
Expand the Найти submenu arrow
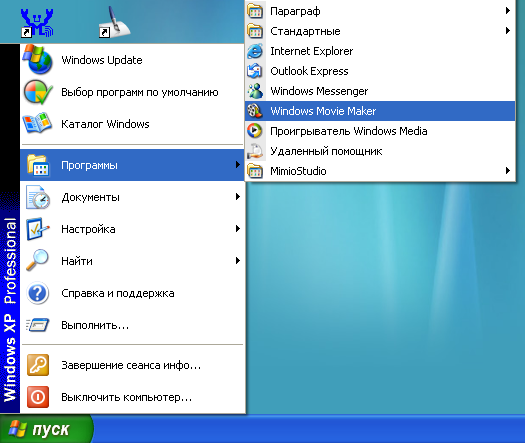237,261
